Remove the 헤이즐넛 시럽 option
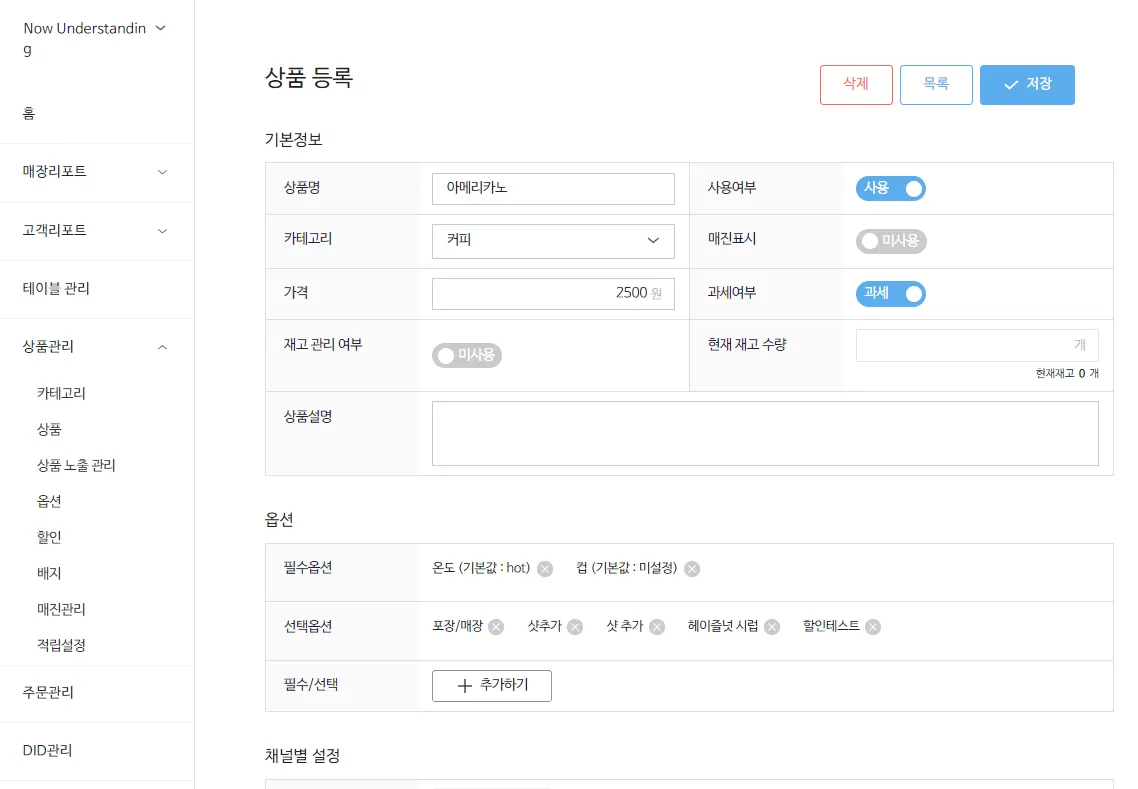The width and height of the screenshot is (1138, 789). (772, 627)
